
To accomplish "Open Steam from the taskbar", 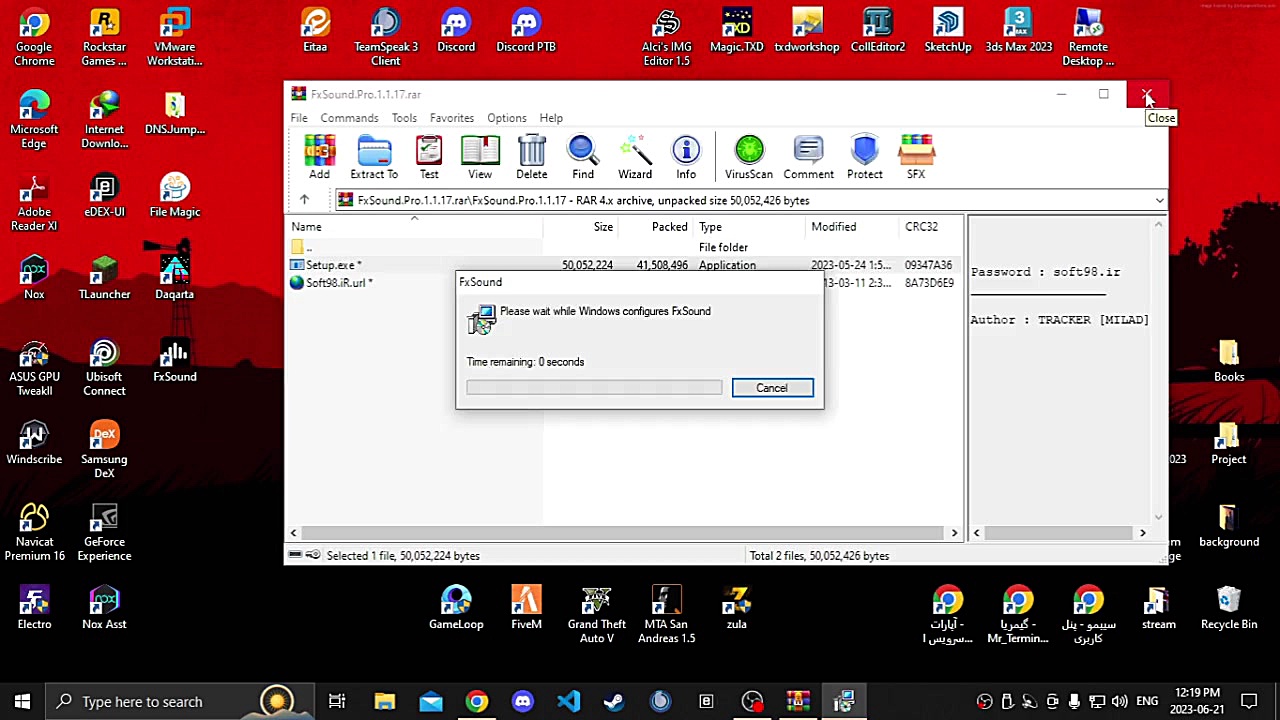I will point(614,701).
